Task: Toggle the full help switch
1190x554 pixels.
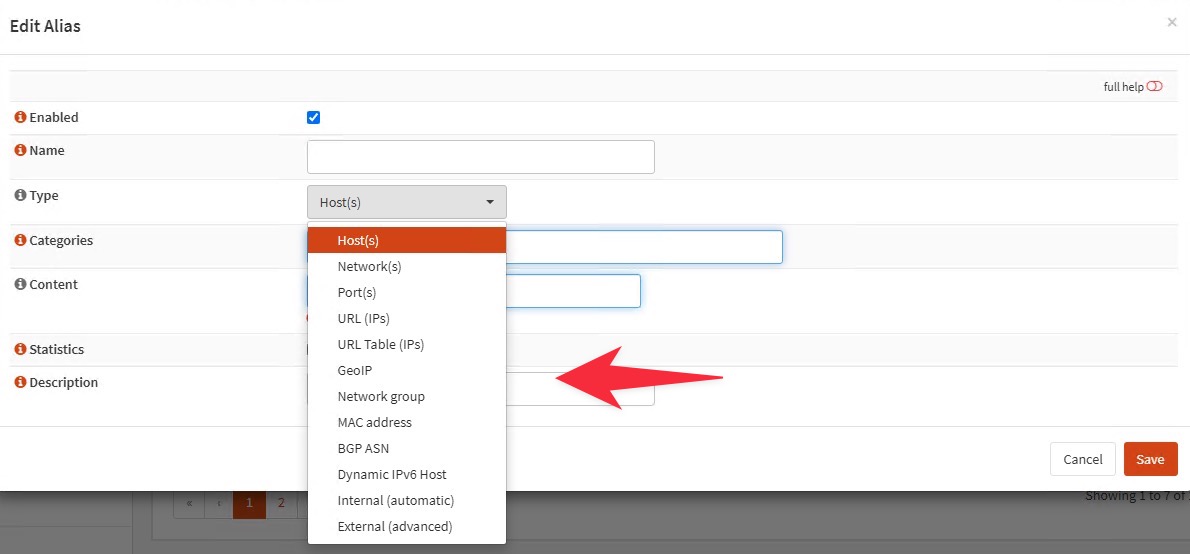Action: [x=1154, y=87]
